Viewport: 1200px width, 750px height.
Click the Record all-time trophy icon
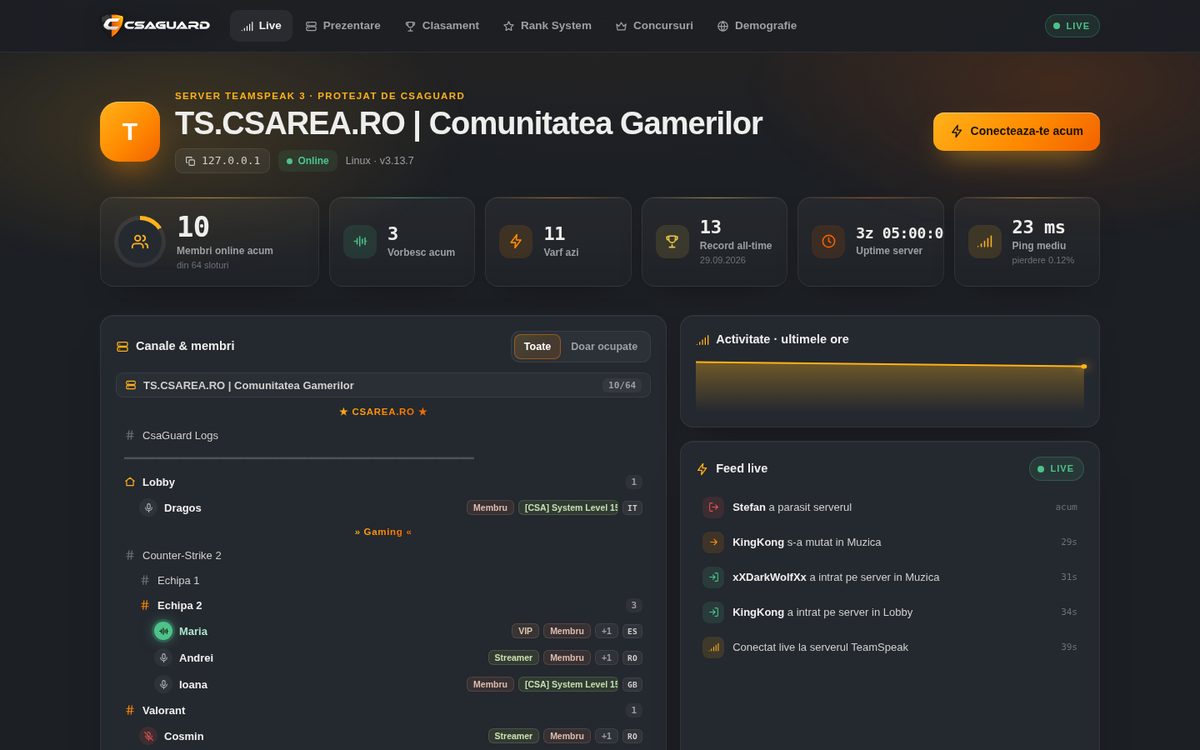672,241
